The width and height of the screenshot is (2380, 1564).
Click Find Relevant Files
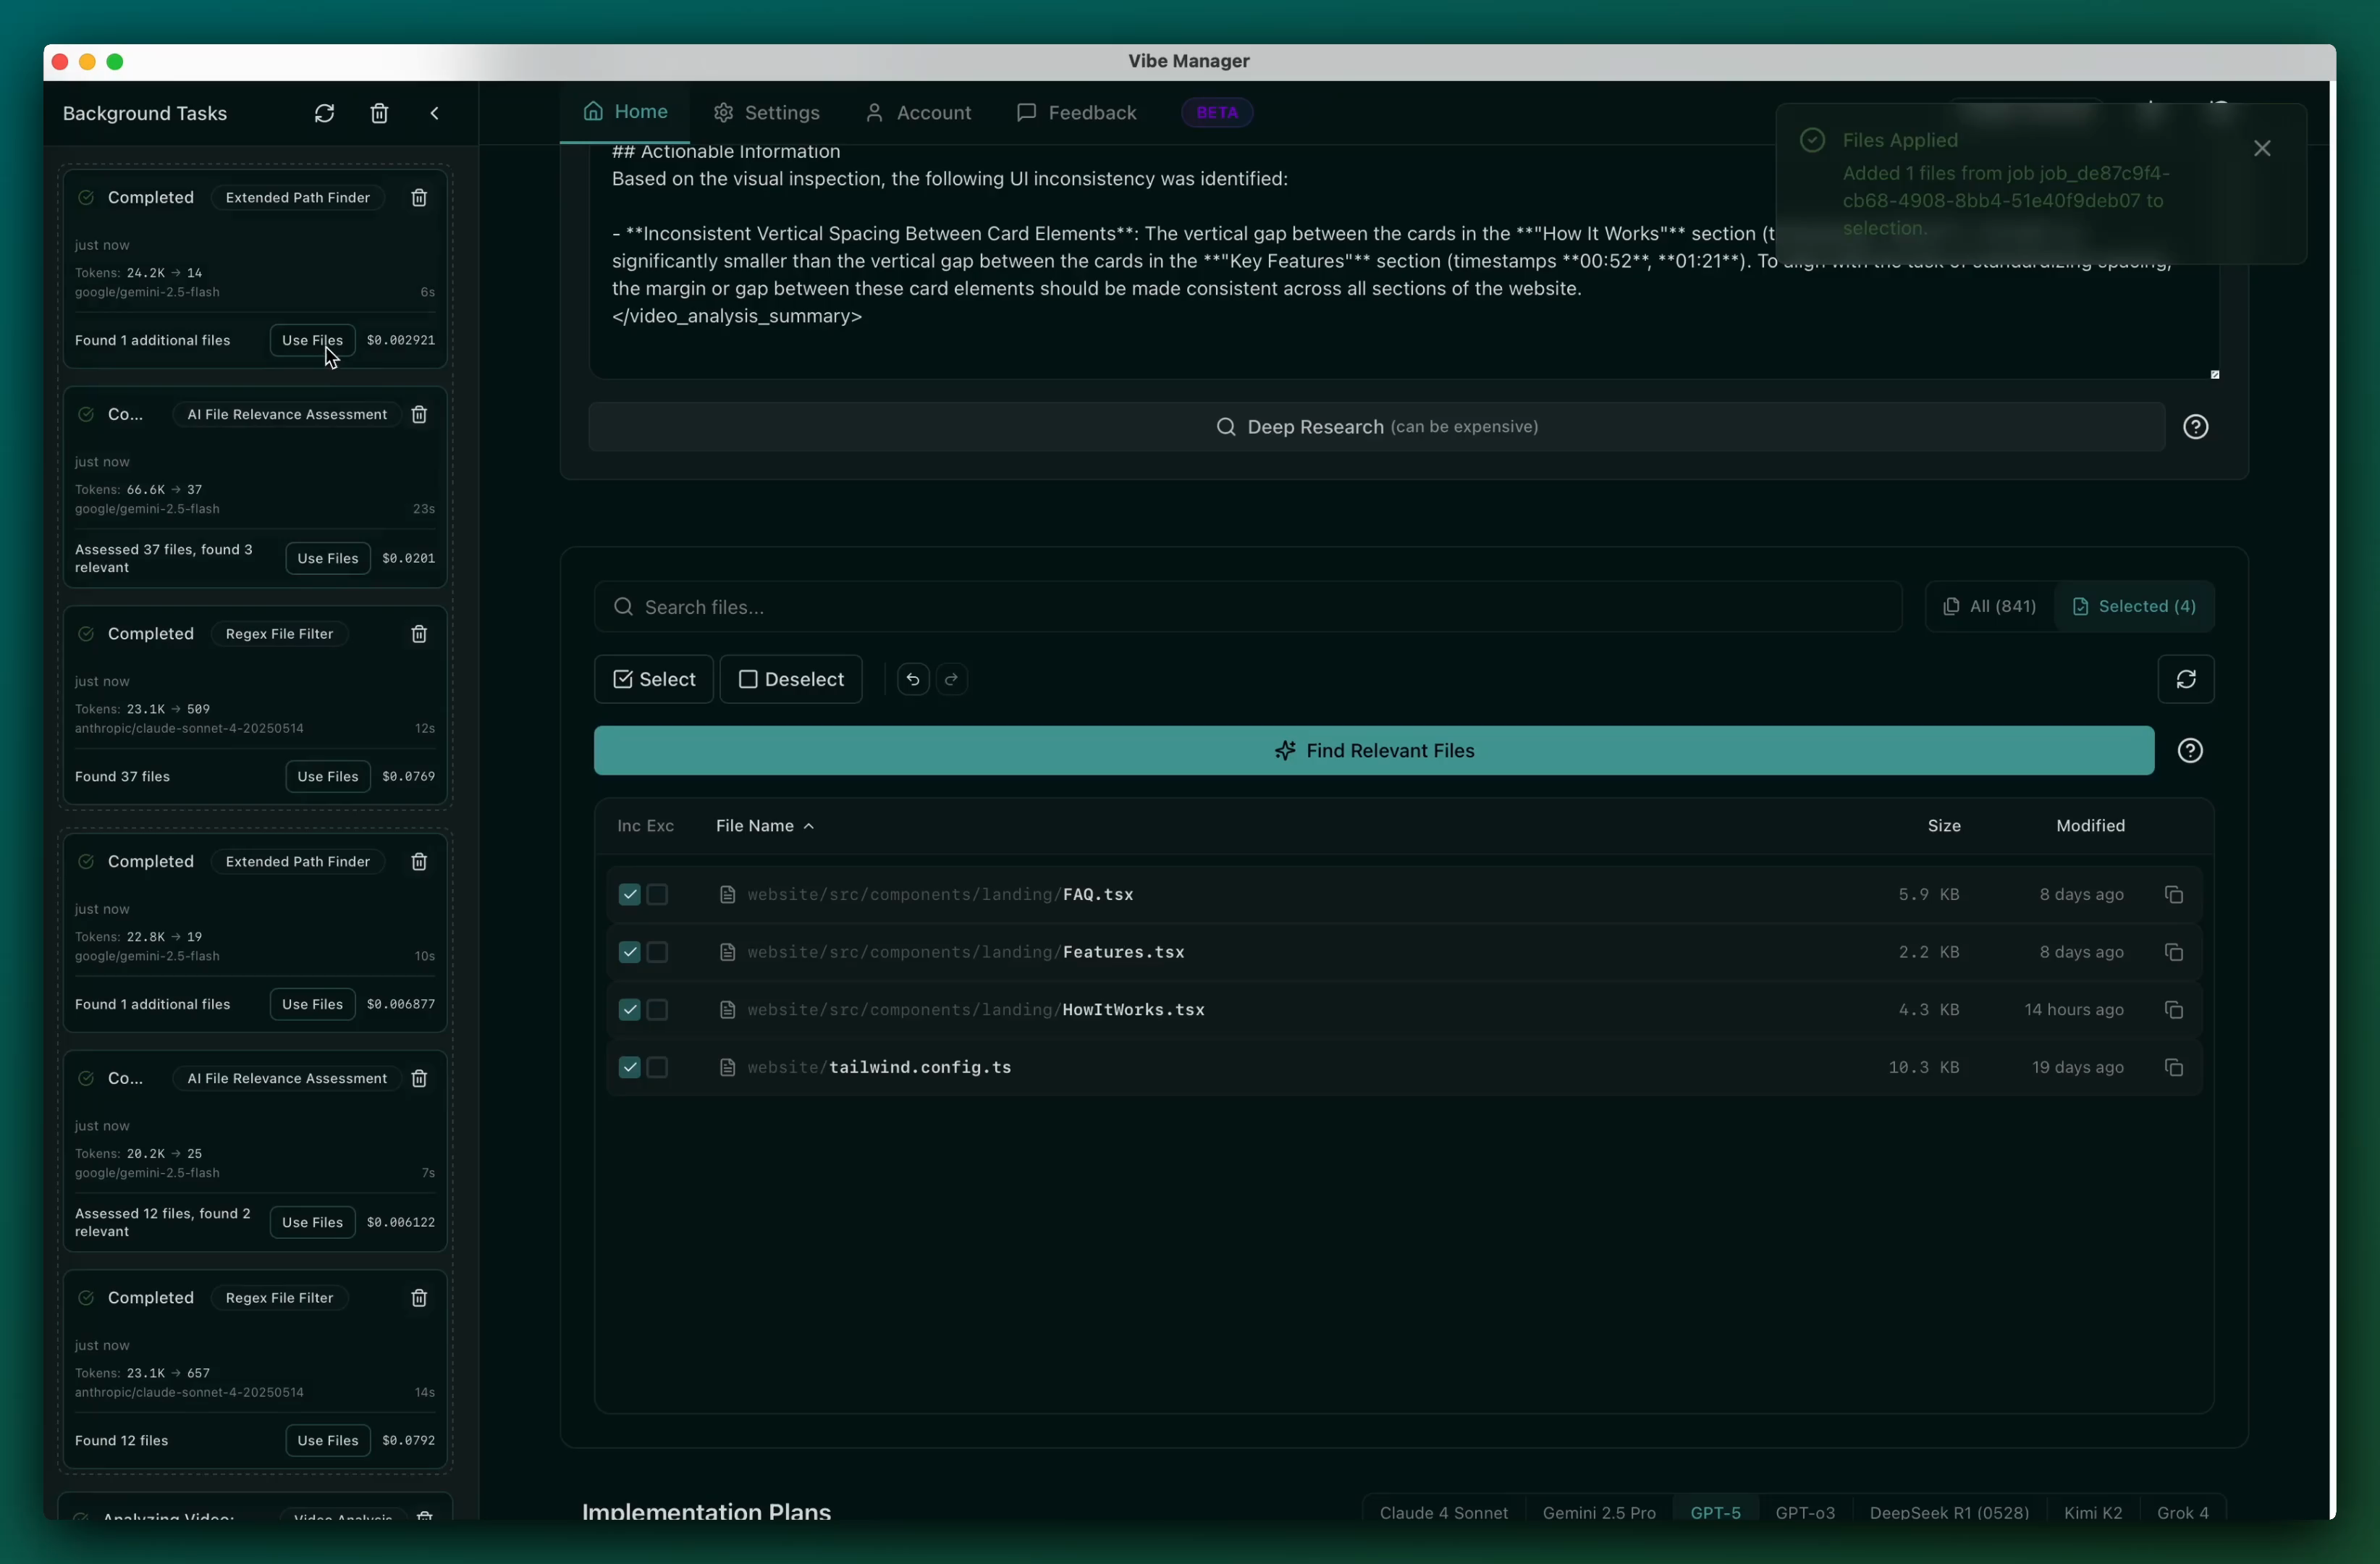pyautogui.click(x=1373, y=751)
